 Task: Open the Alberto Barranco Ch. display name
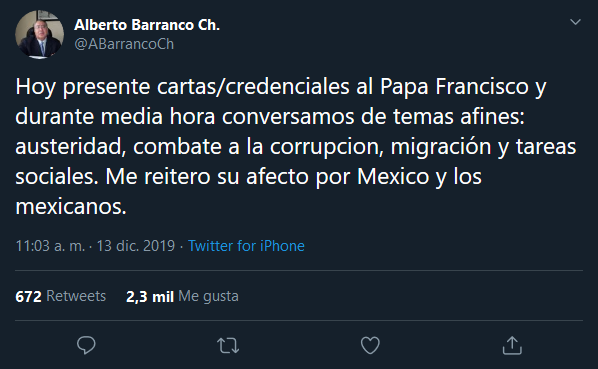coord(147,25)
